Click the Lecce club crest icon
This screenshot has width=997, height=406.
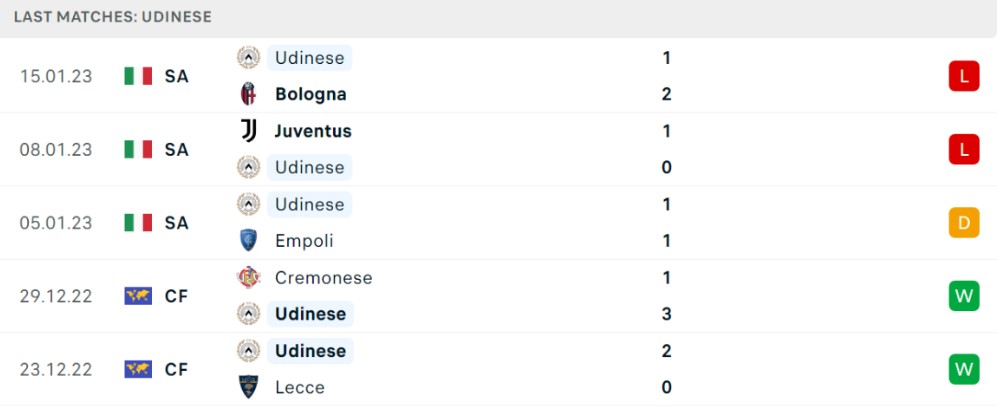[248, 387]
